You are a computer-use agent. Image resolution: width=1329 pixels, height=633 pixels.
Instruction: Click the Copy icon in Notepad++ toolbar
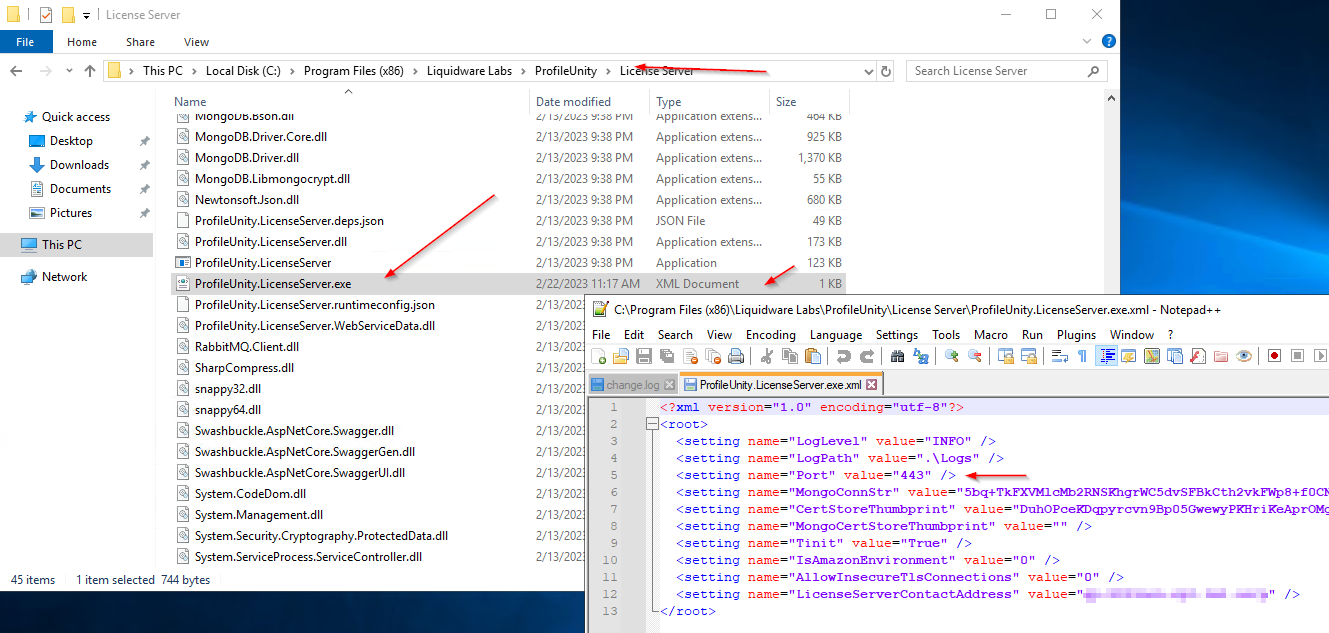(x=789, y=356)
